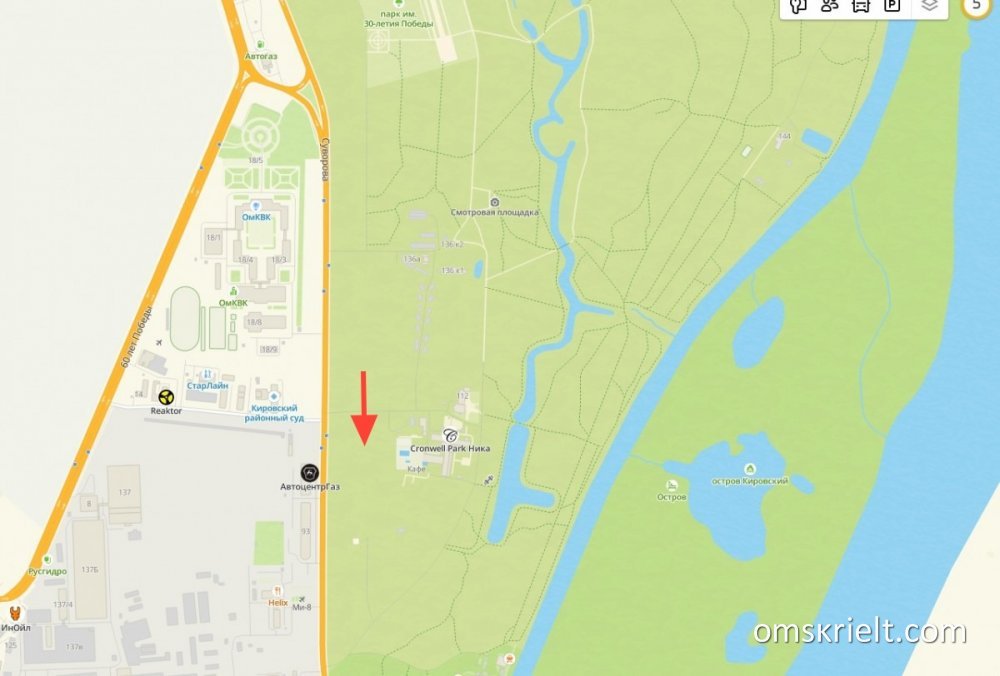Click the Смотровая площадка camera icon
This screenshot has width=1000, height=676.
click(x=494, y=202)
